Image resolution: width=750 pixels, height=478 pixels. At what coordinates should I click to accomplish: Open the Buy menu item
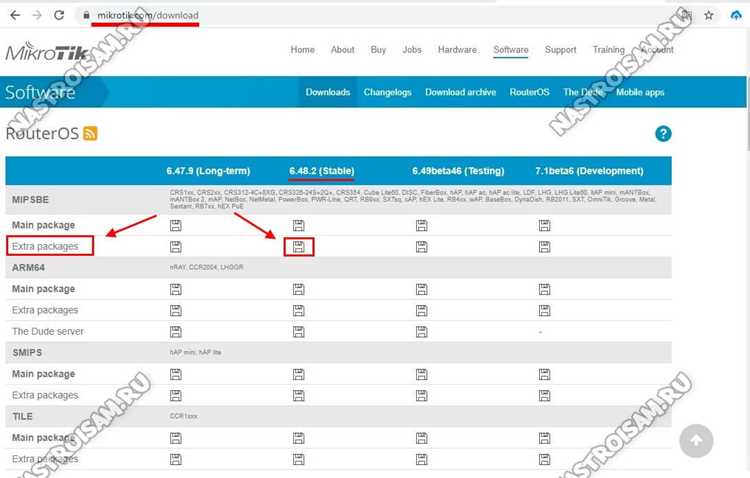378,50
